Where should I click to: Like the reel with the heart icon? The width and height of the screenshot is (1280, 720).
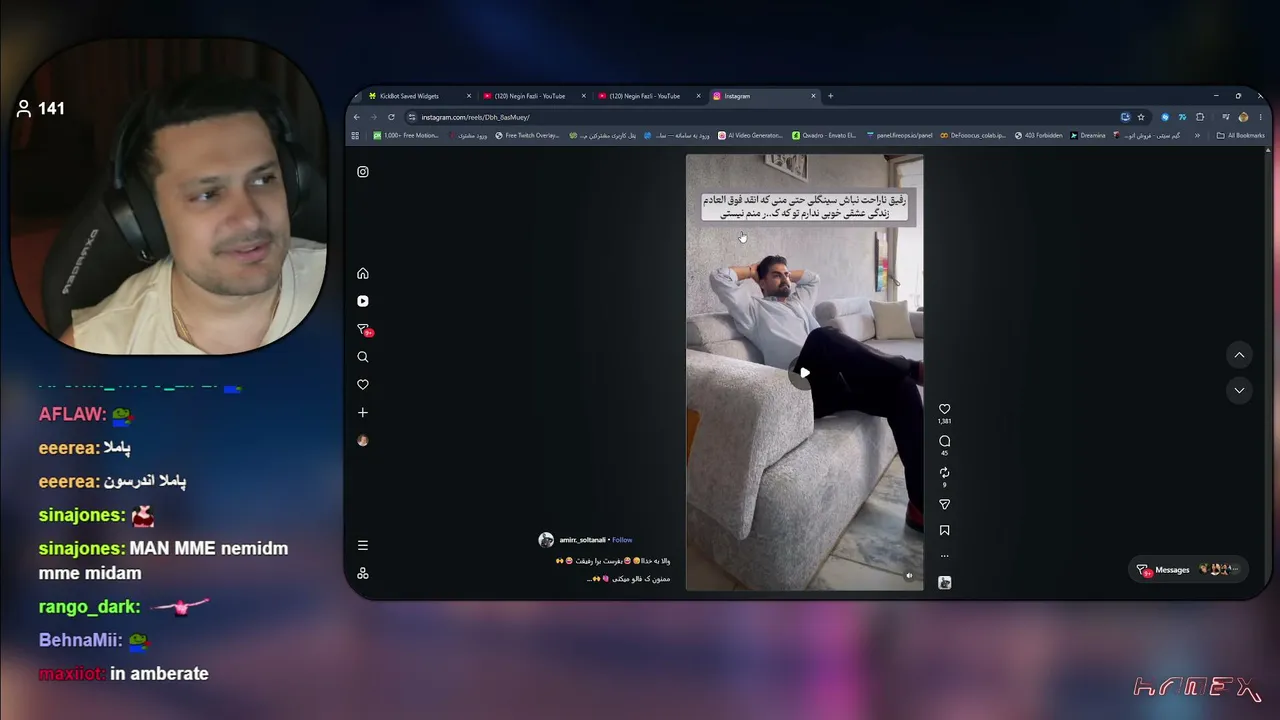pos(944,409)
